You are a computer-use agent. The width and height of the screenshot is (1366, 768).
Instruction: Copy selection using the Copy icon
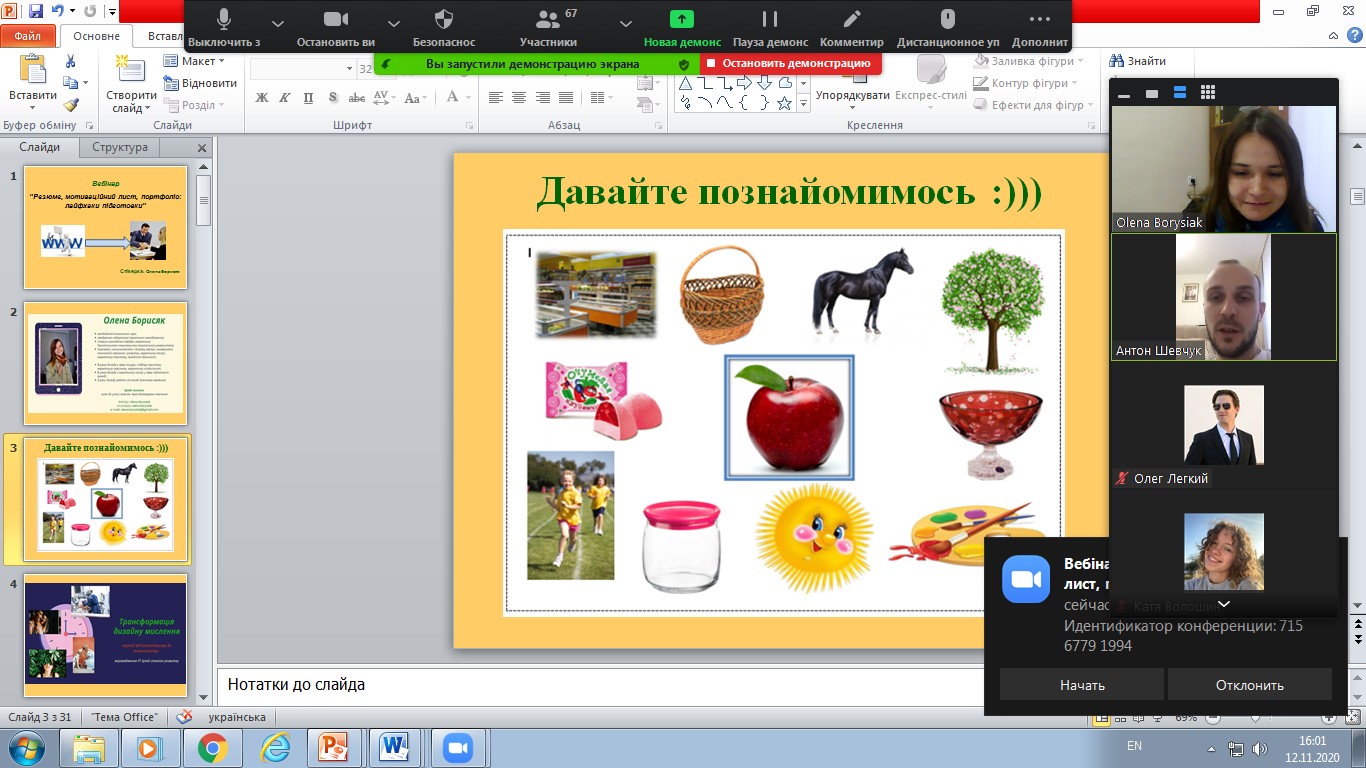click(x=70, y=83)
